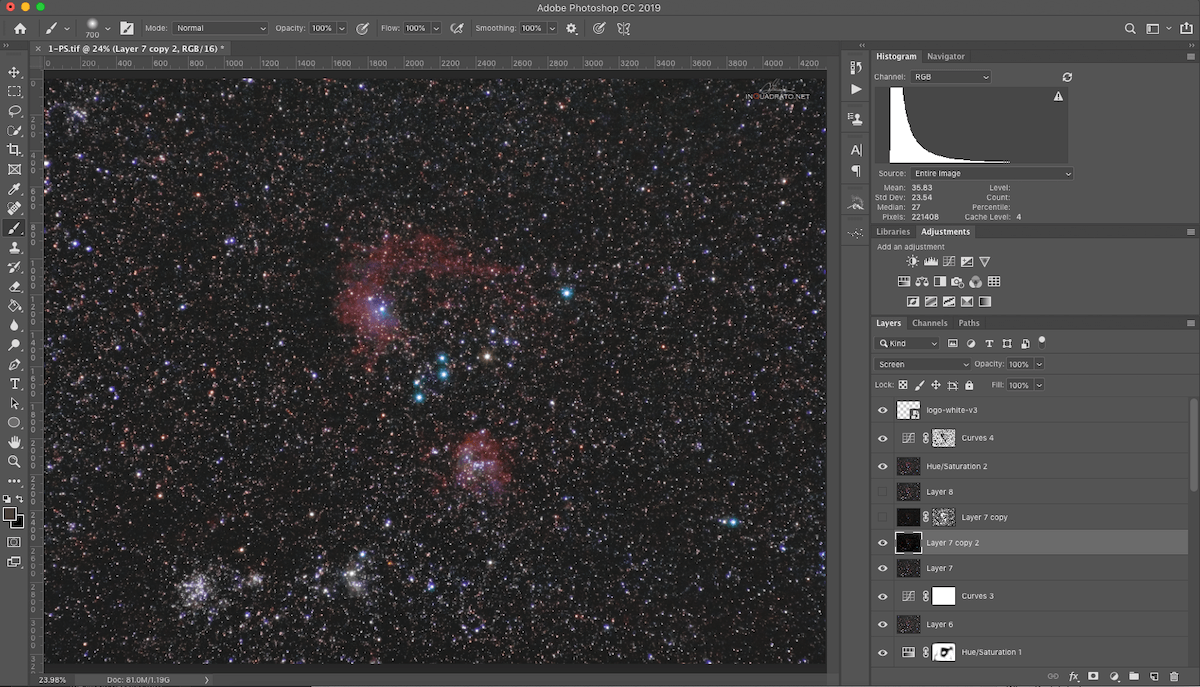
Task: Switch to the Navigator tab
Action: [x=945, y=56]
